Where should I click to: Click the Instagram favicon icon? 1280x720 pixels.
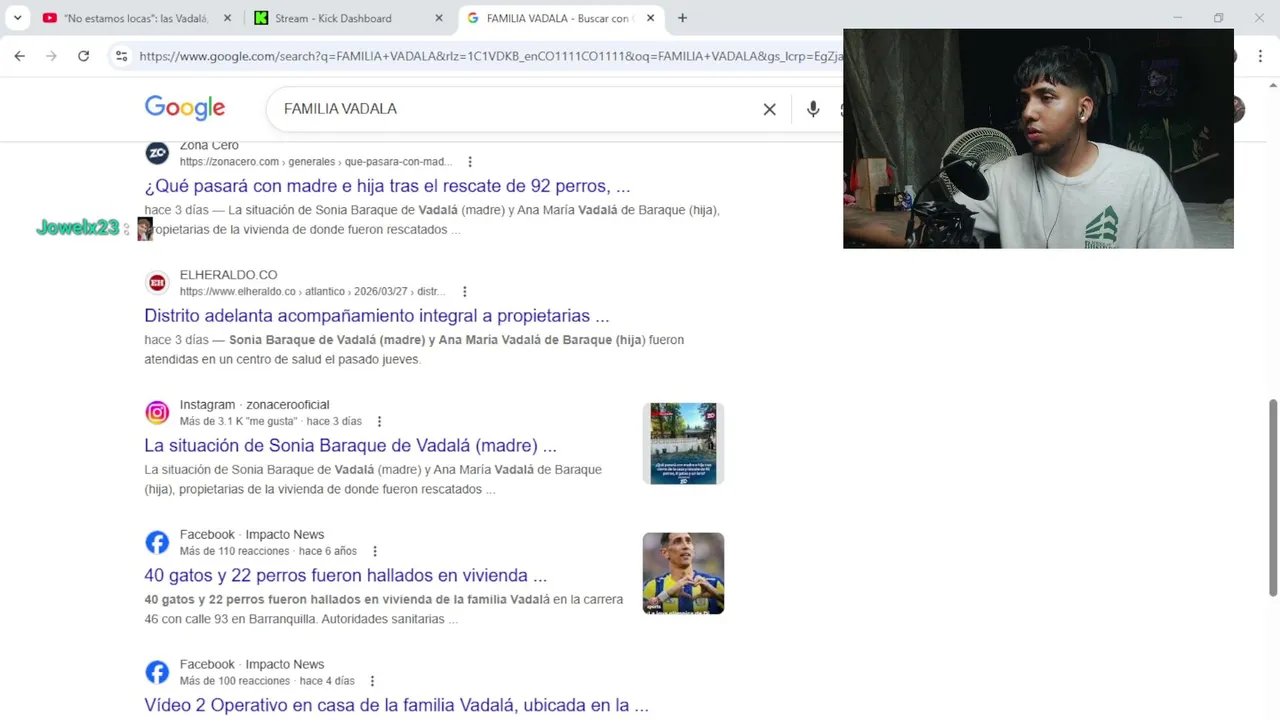(x=157, y=413)
